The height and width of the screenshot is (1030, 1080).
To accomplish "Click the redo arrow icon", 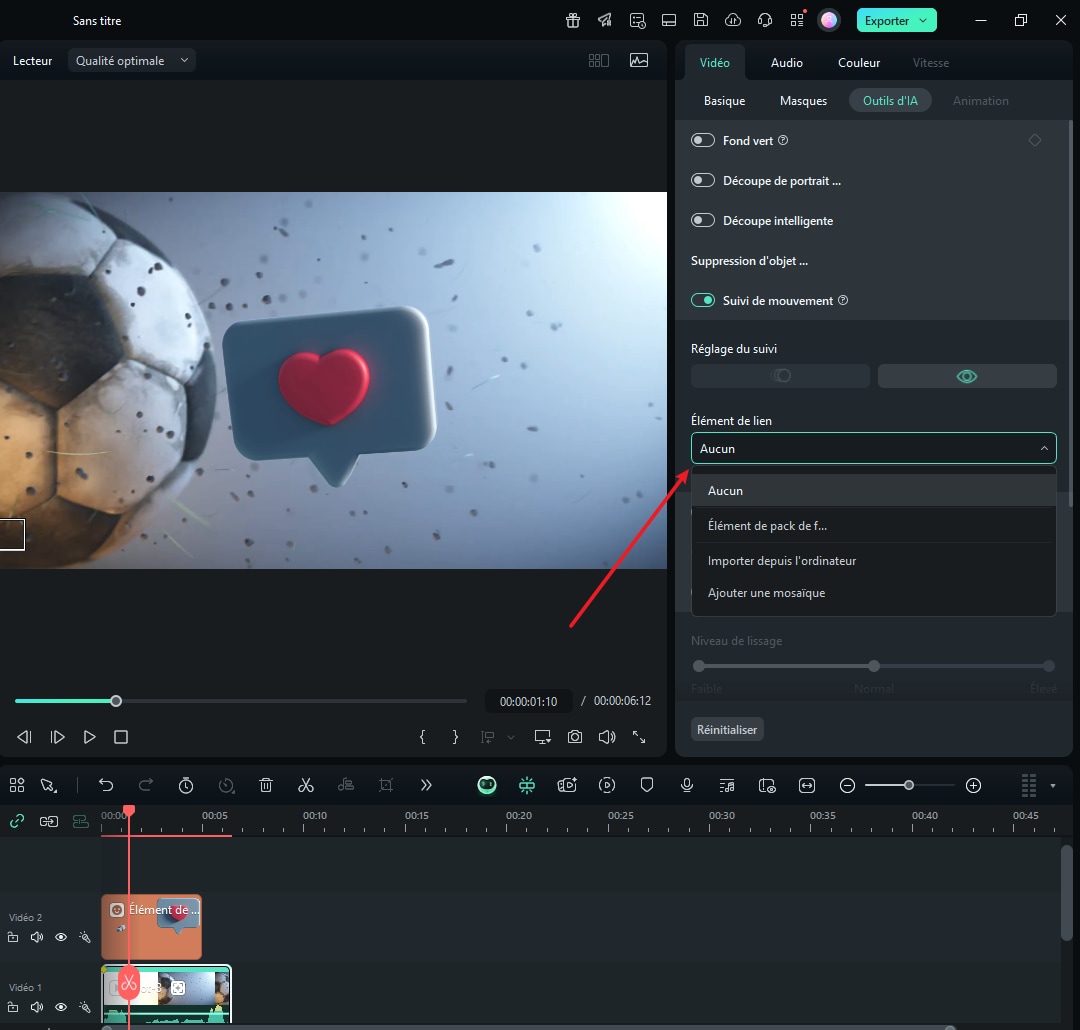I will (146, 785).
